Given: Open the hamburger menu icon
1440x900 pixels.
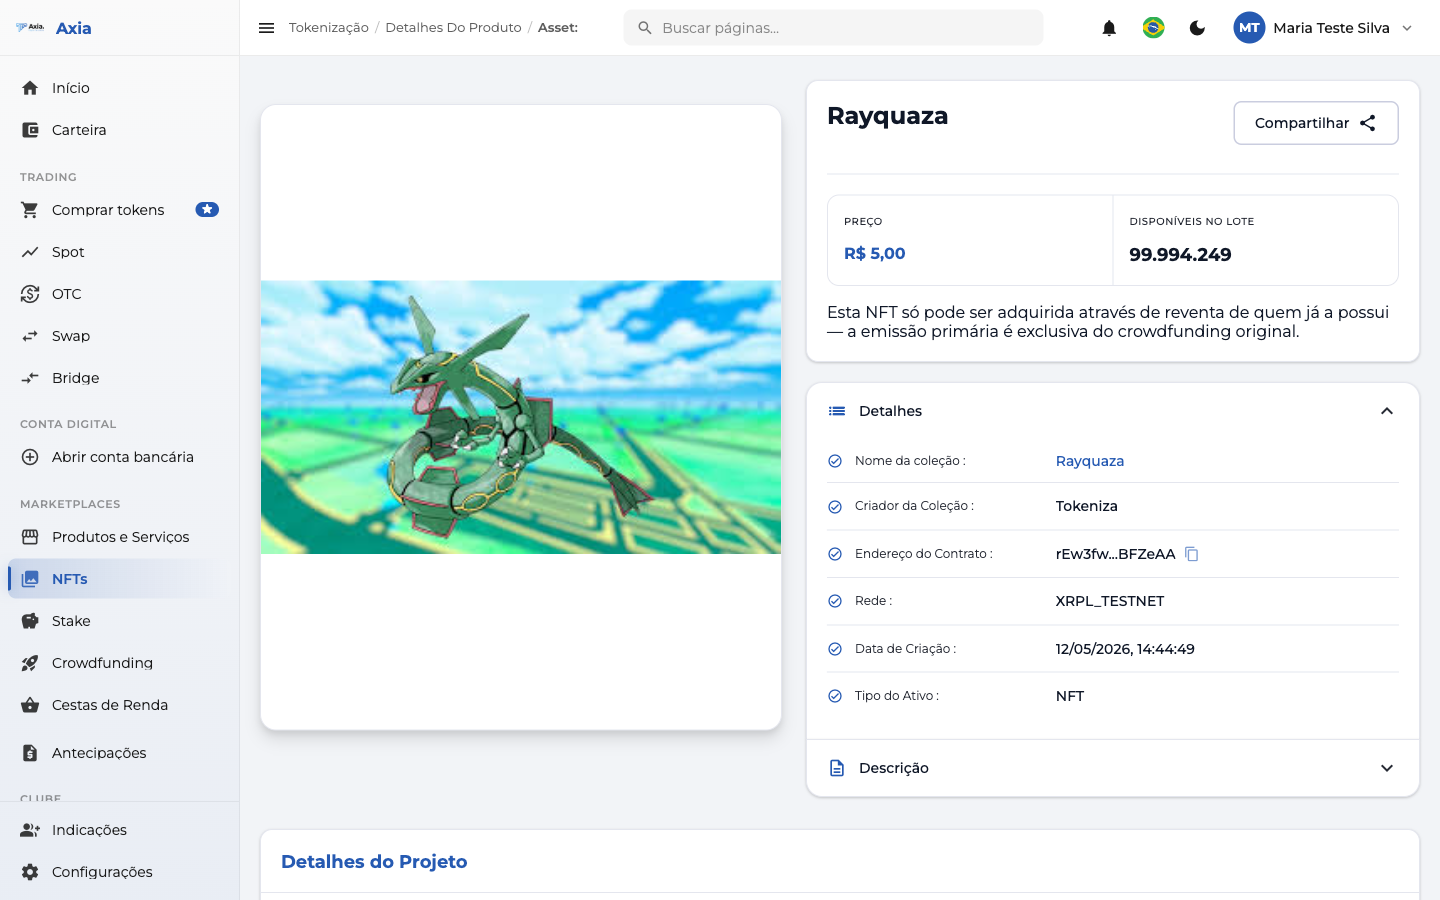Looking at the screenshot, I should tap(266, 28).
